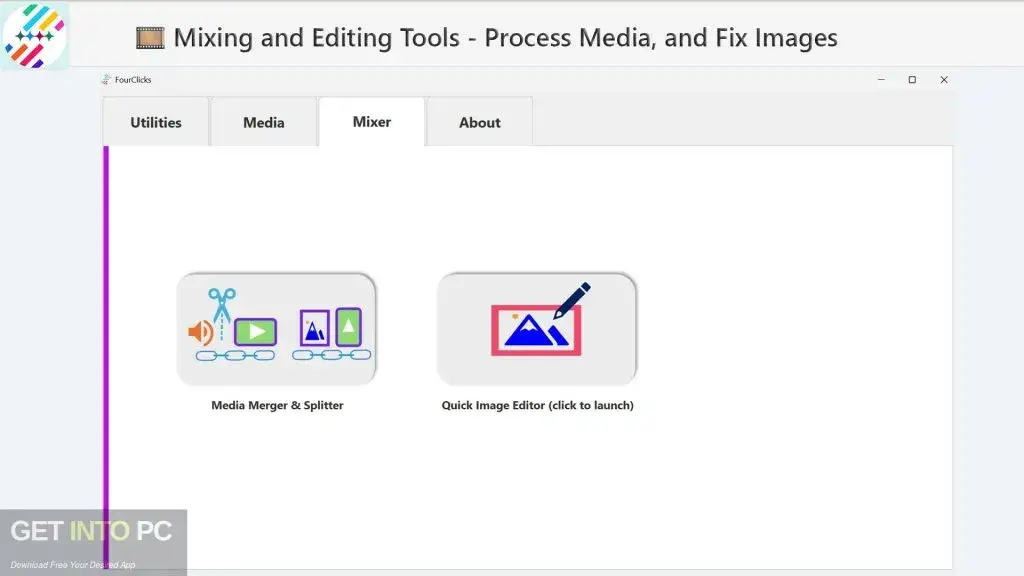The width and height of the screenshot is (1024, 576).
Task: Click the "Media Merger & Splitter" label
Action: pyautogui.click(x=277, y=406)
